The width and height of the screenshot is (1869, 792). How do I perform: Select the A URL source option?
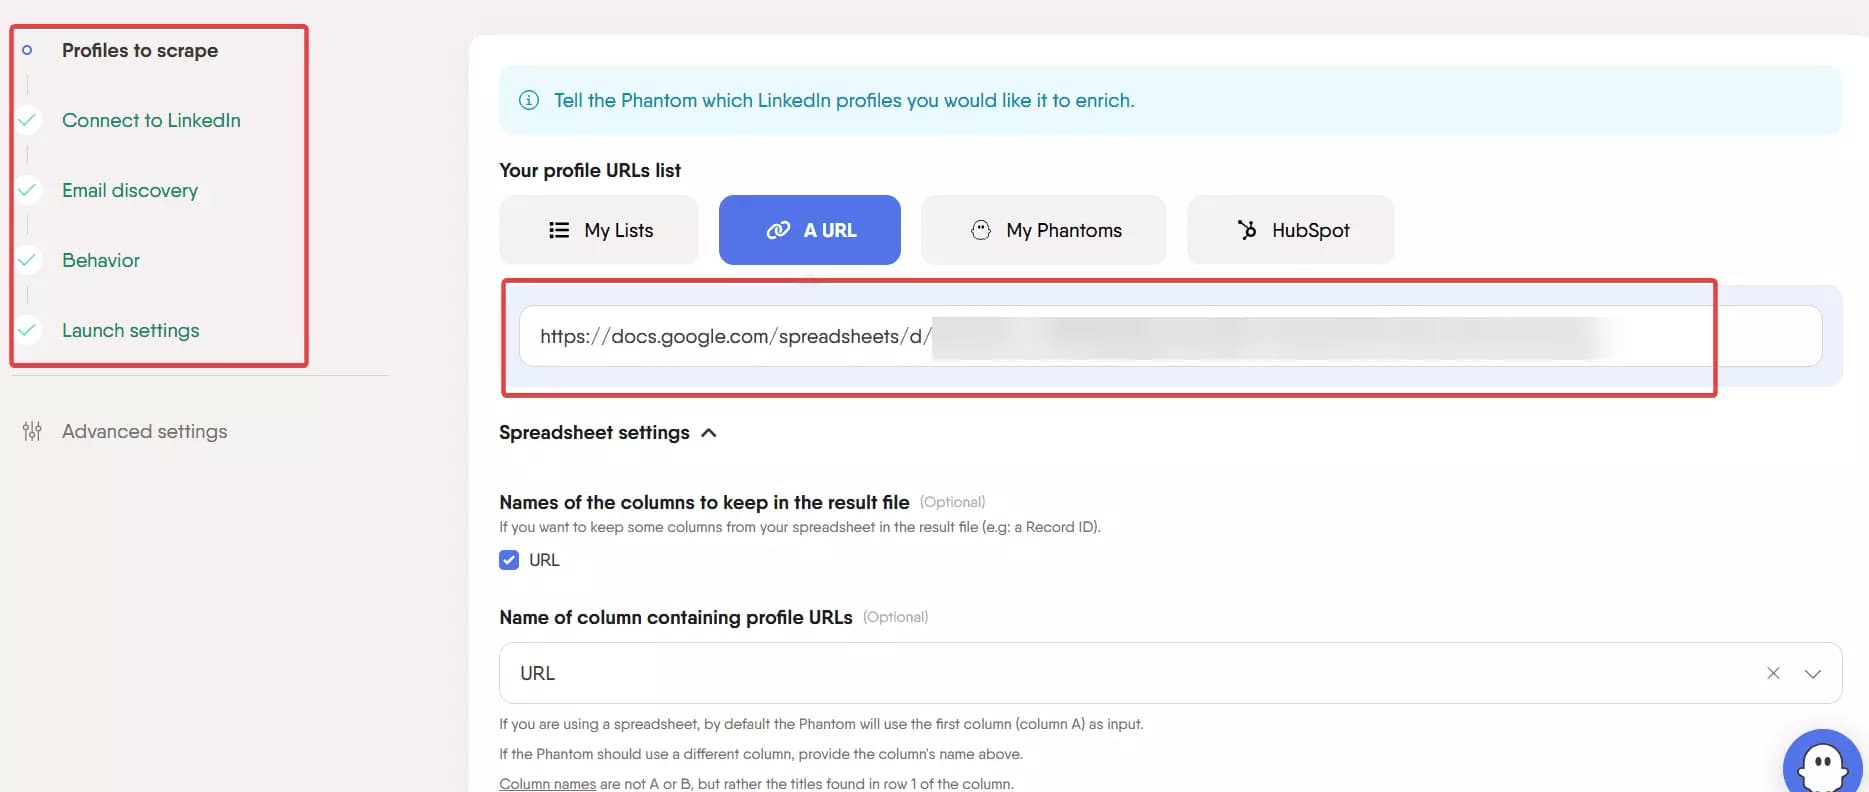809,229
